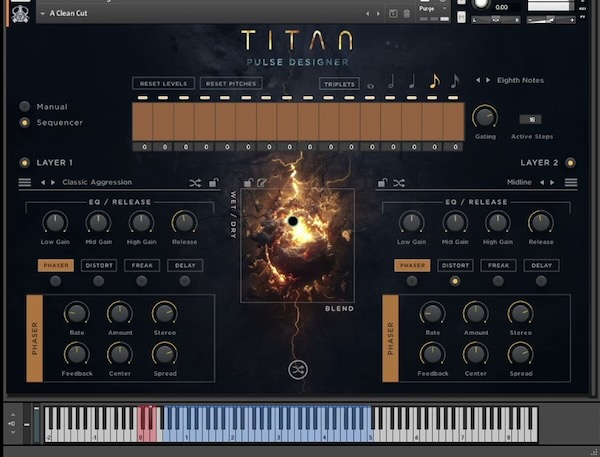Select the highlighted eighth note icon
The image size is (600, 457).
point(434,81)
